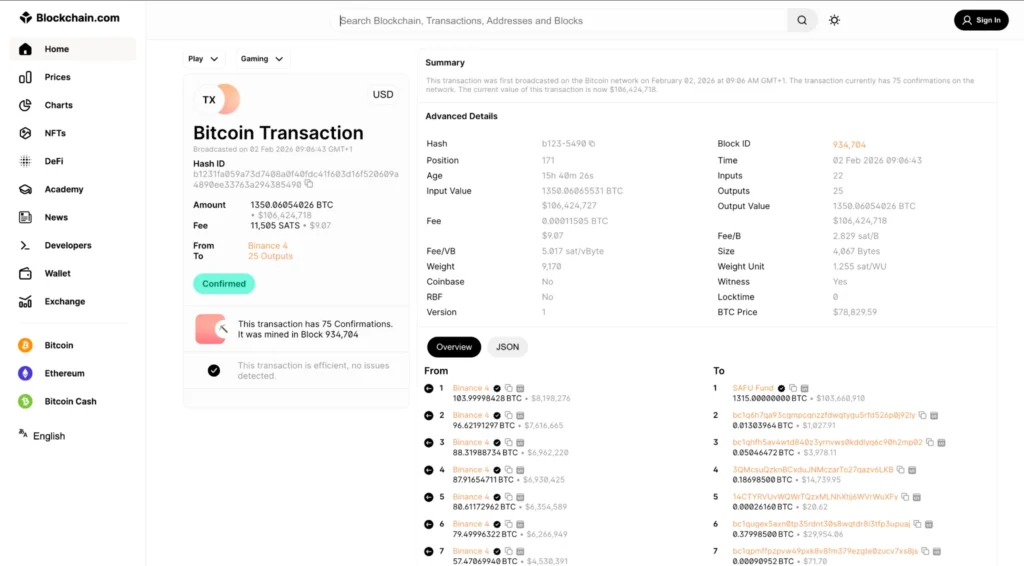The height and width of the screenshot is (566, 1024).
Task: Select the Overview tab
Action: pos(454,347)
